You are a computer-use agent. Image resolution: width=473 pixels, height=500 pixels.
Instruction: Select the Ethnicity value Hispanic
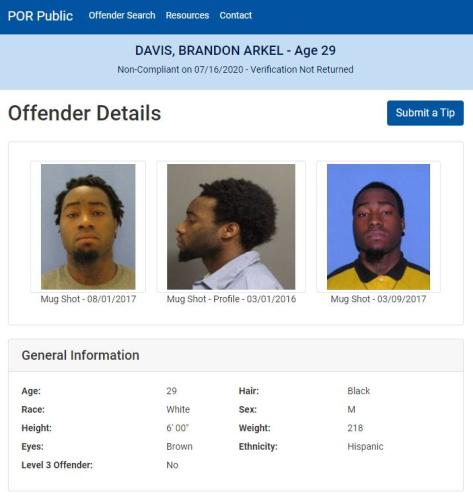coord(365,447)
